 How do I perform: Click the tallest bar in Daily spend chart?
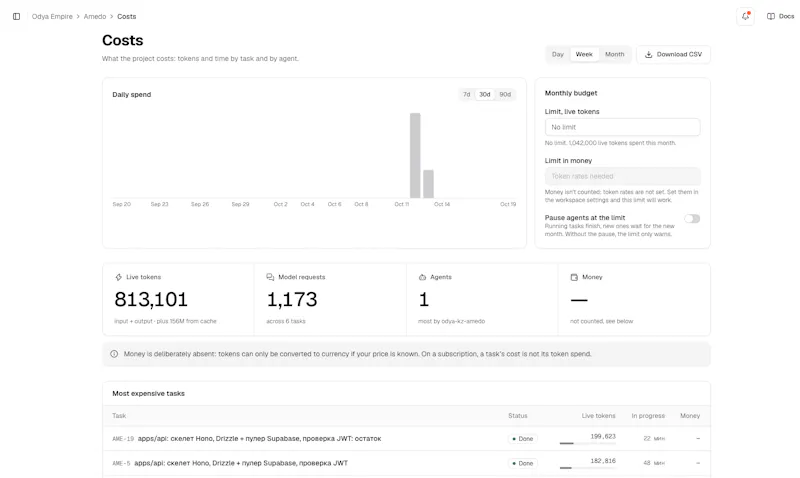[x=415, y=156]
